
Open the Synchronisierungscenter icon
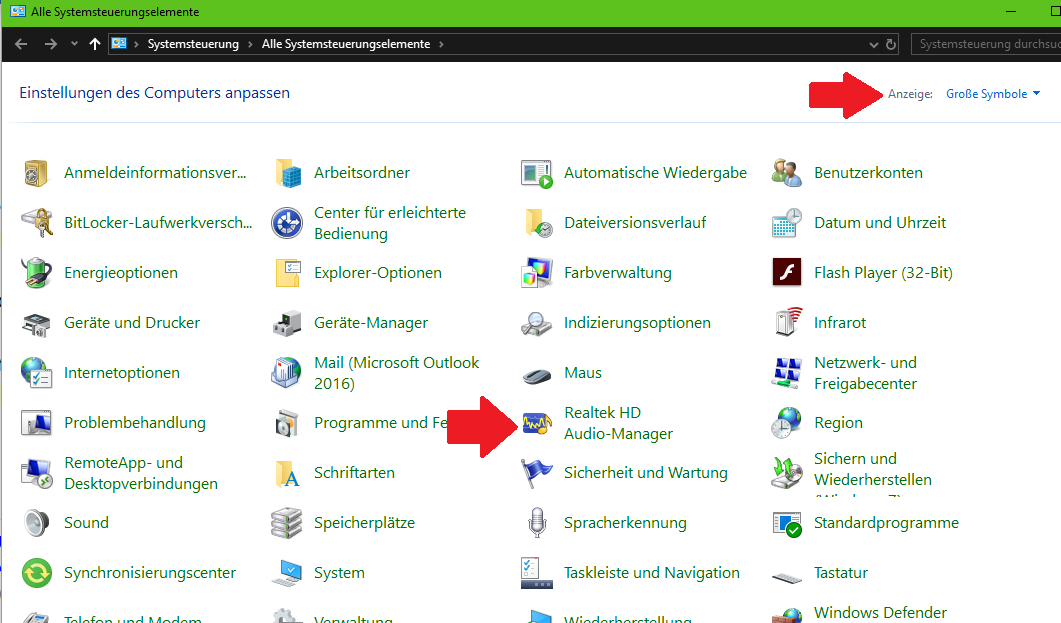[148, 572]
